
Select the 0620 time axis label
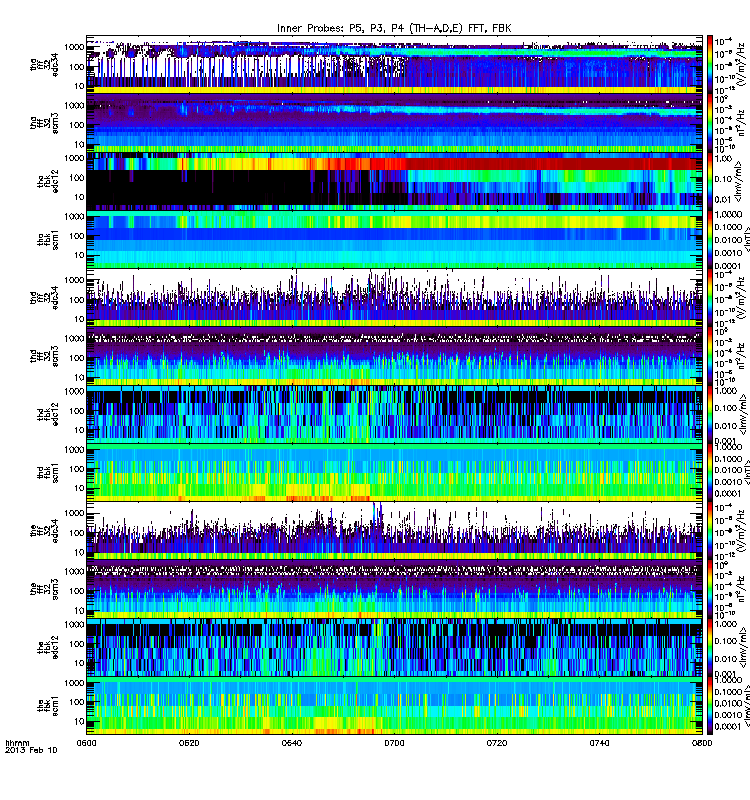click(189, 743)
